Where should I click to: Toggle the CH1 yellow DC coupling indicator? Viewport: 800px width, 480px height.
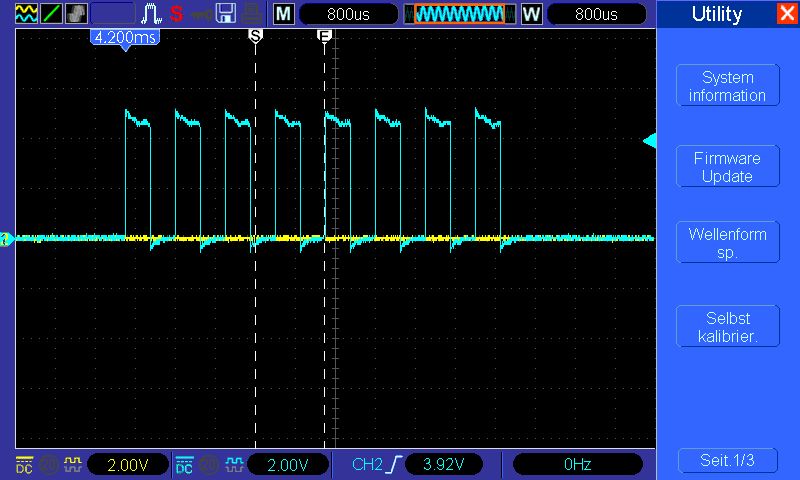(24, 464)
